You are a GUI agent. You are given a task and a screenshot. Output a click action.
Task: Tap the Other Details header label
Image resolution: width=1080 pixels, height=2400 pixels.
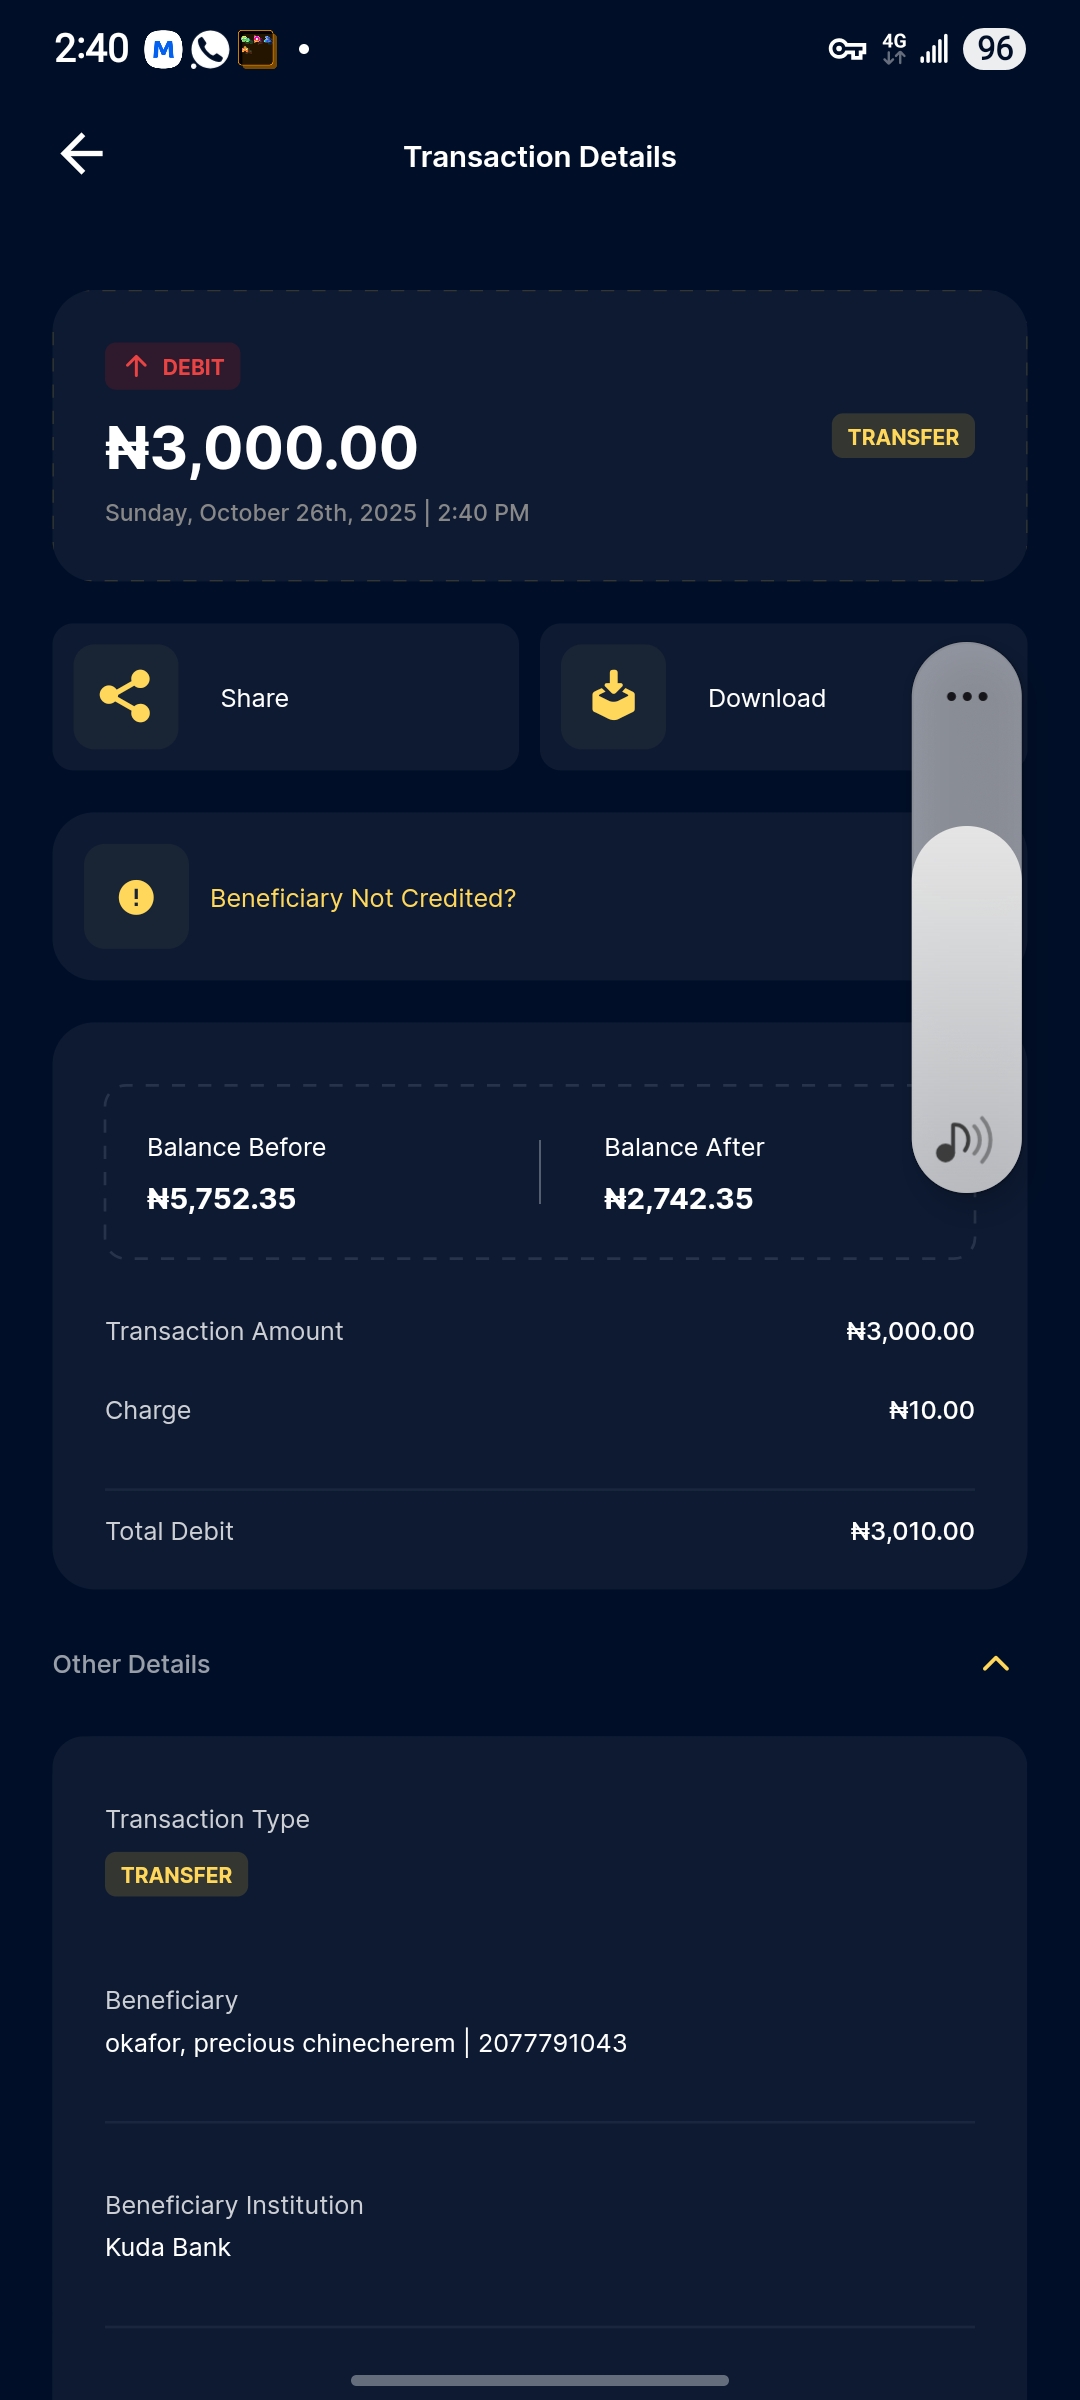coord(132,1664)
